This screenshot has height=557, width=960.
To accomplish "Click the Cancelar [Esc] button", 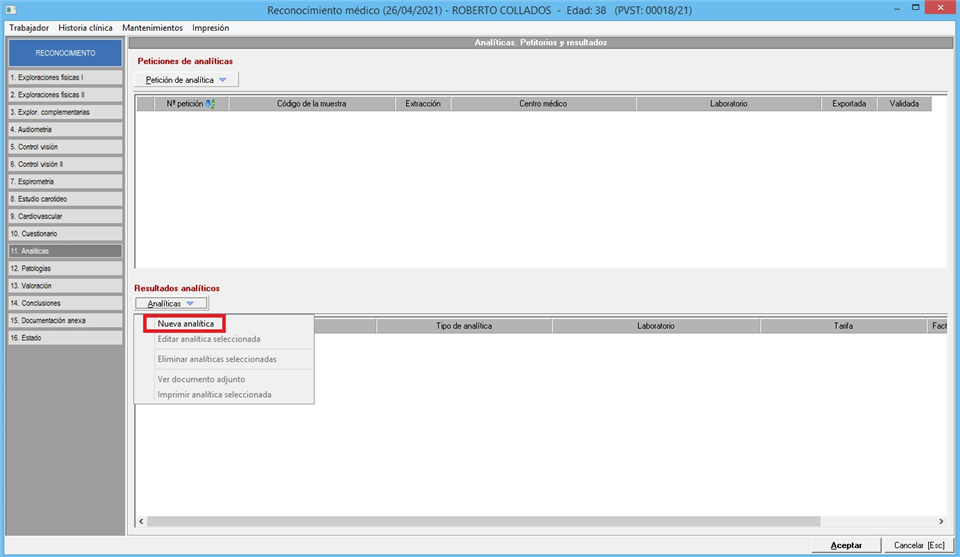I will (916, 546).
